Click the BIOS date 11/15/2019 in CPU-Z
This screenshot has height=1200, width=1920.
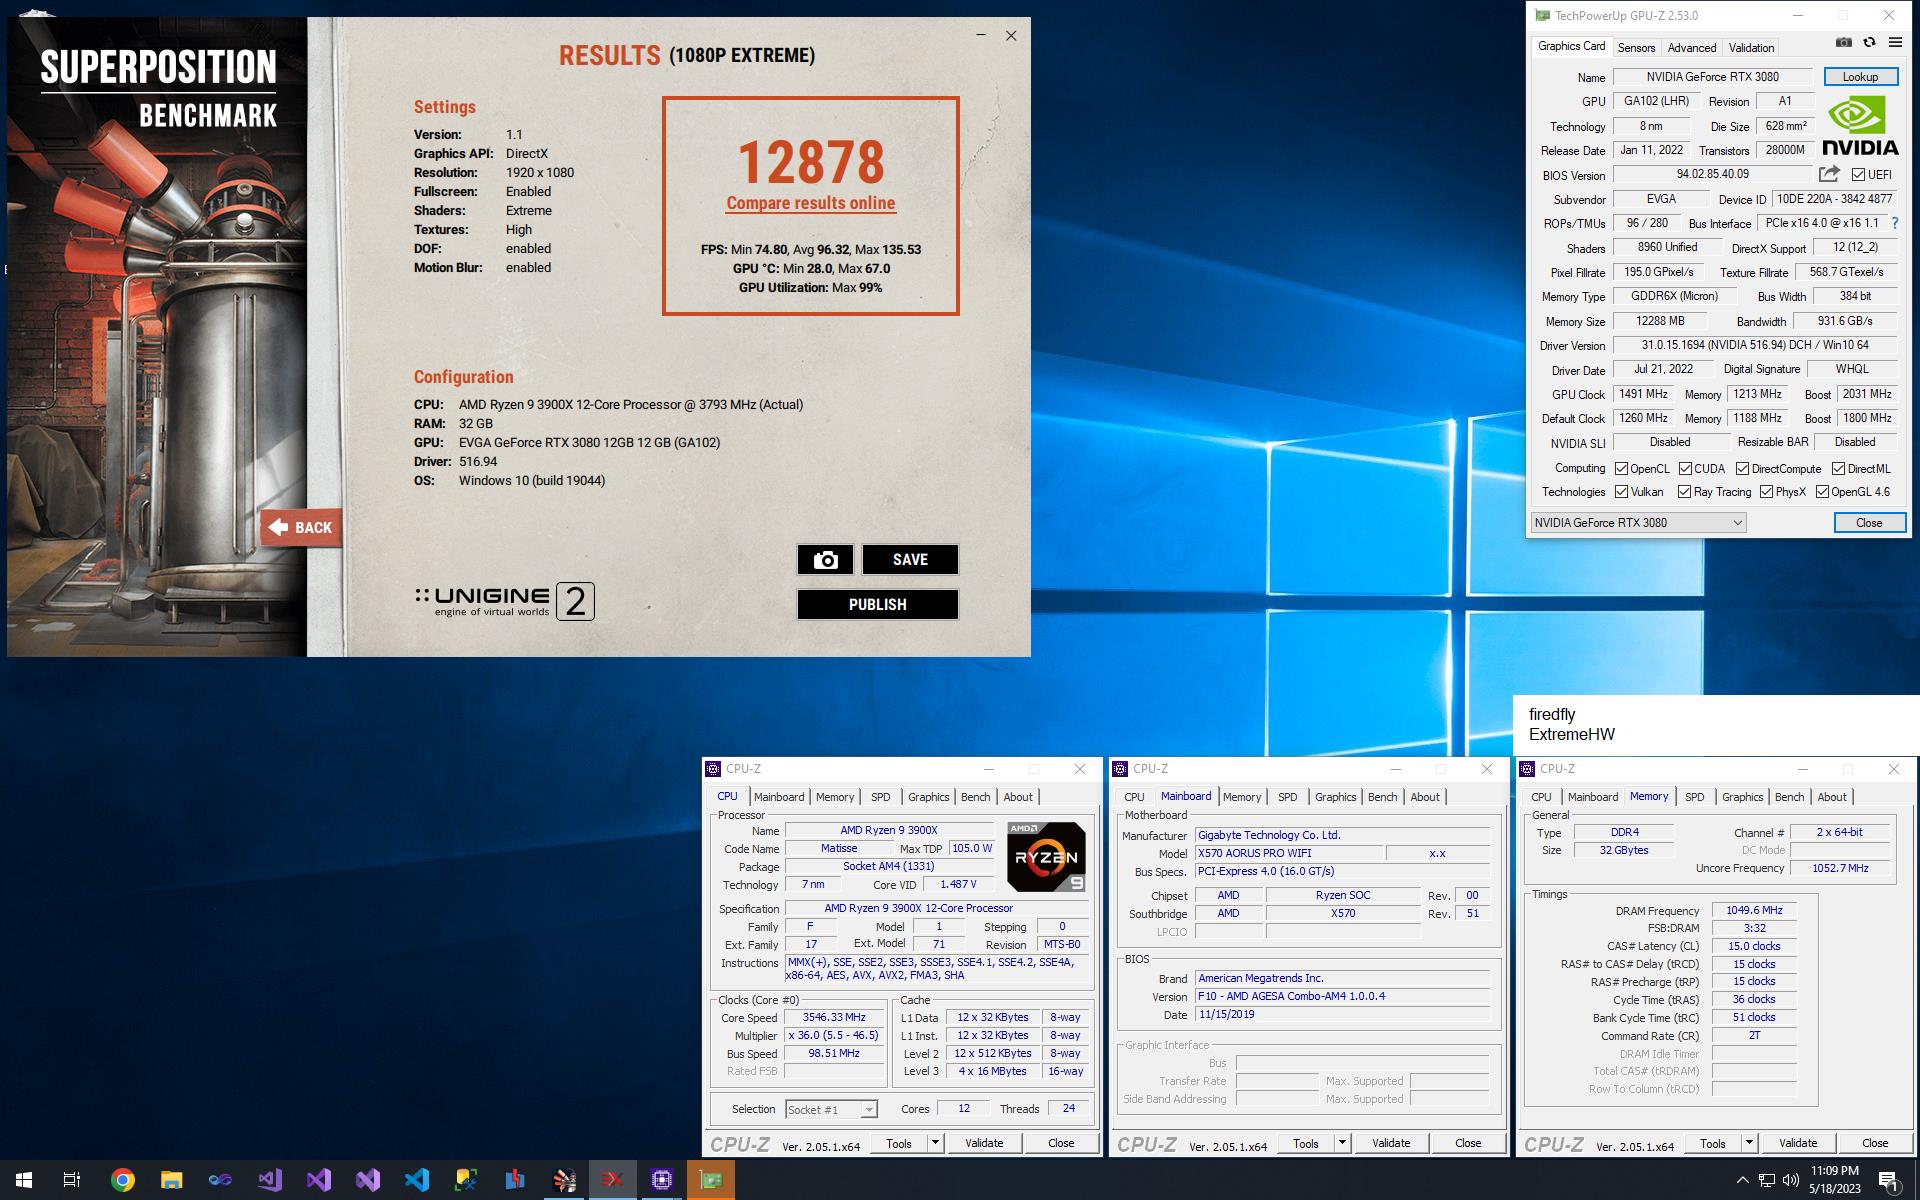[1342, 1014]
